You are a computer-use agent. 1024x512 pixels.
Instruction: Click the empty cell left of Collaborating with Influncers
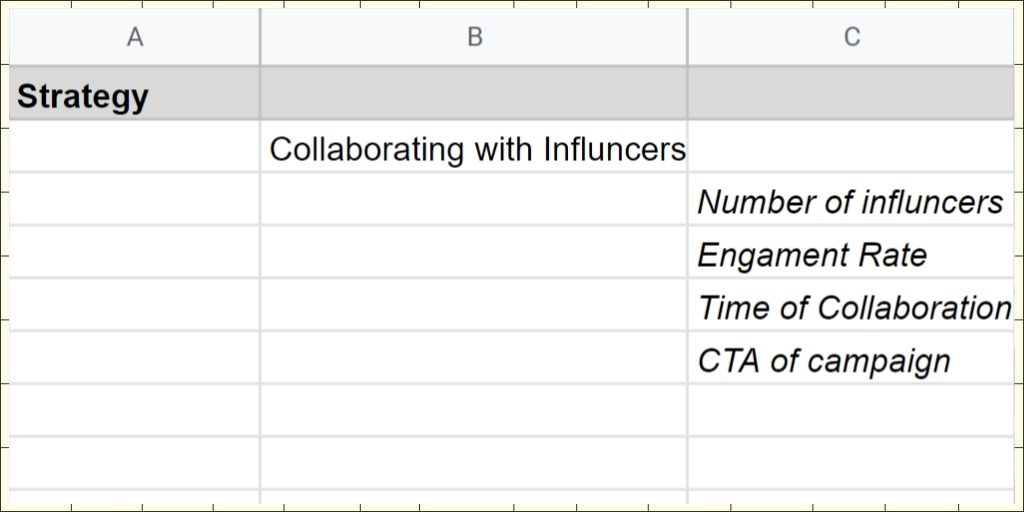point(135,146)
